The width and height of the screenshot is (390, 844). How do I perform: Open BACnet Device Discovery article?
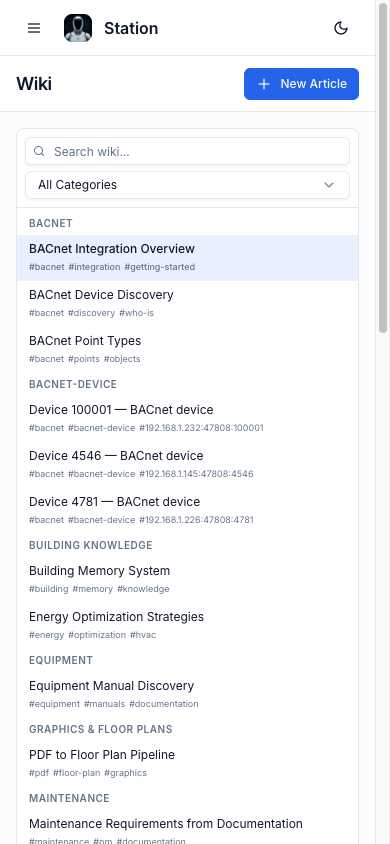(187, 304)
